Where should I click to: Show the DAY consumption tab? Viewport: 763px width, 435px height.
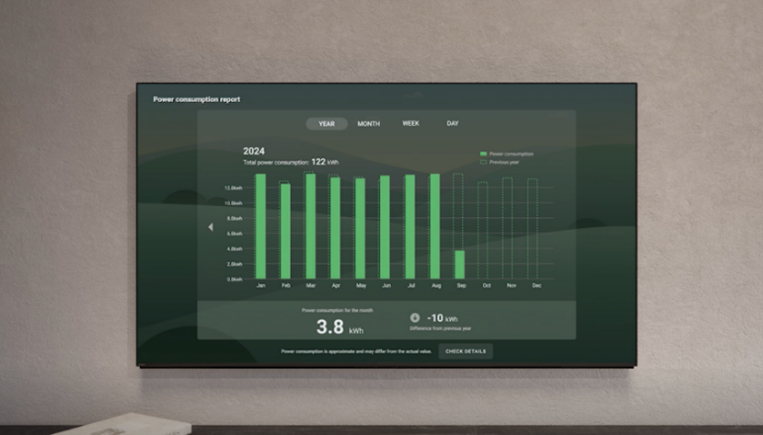[x=452, y=124]
